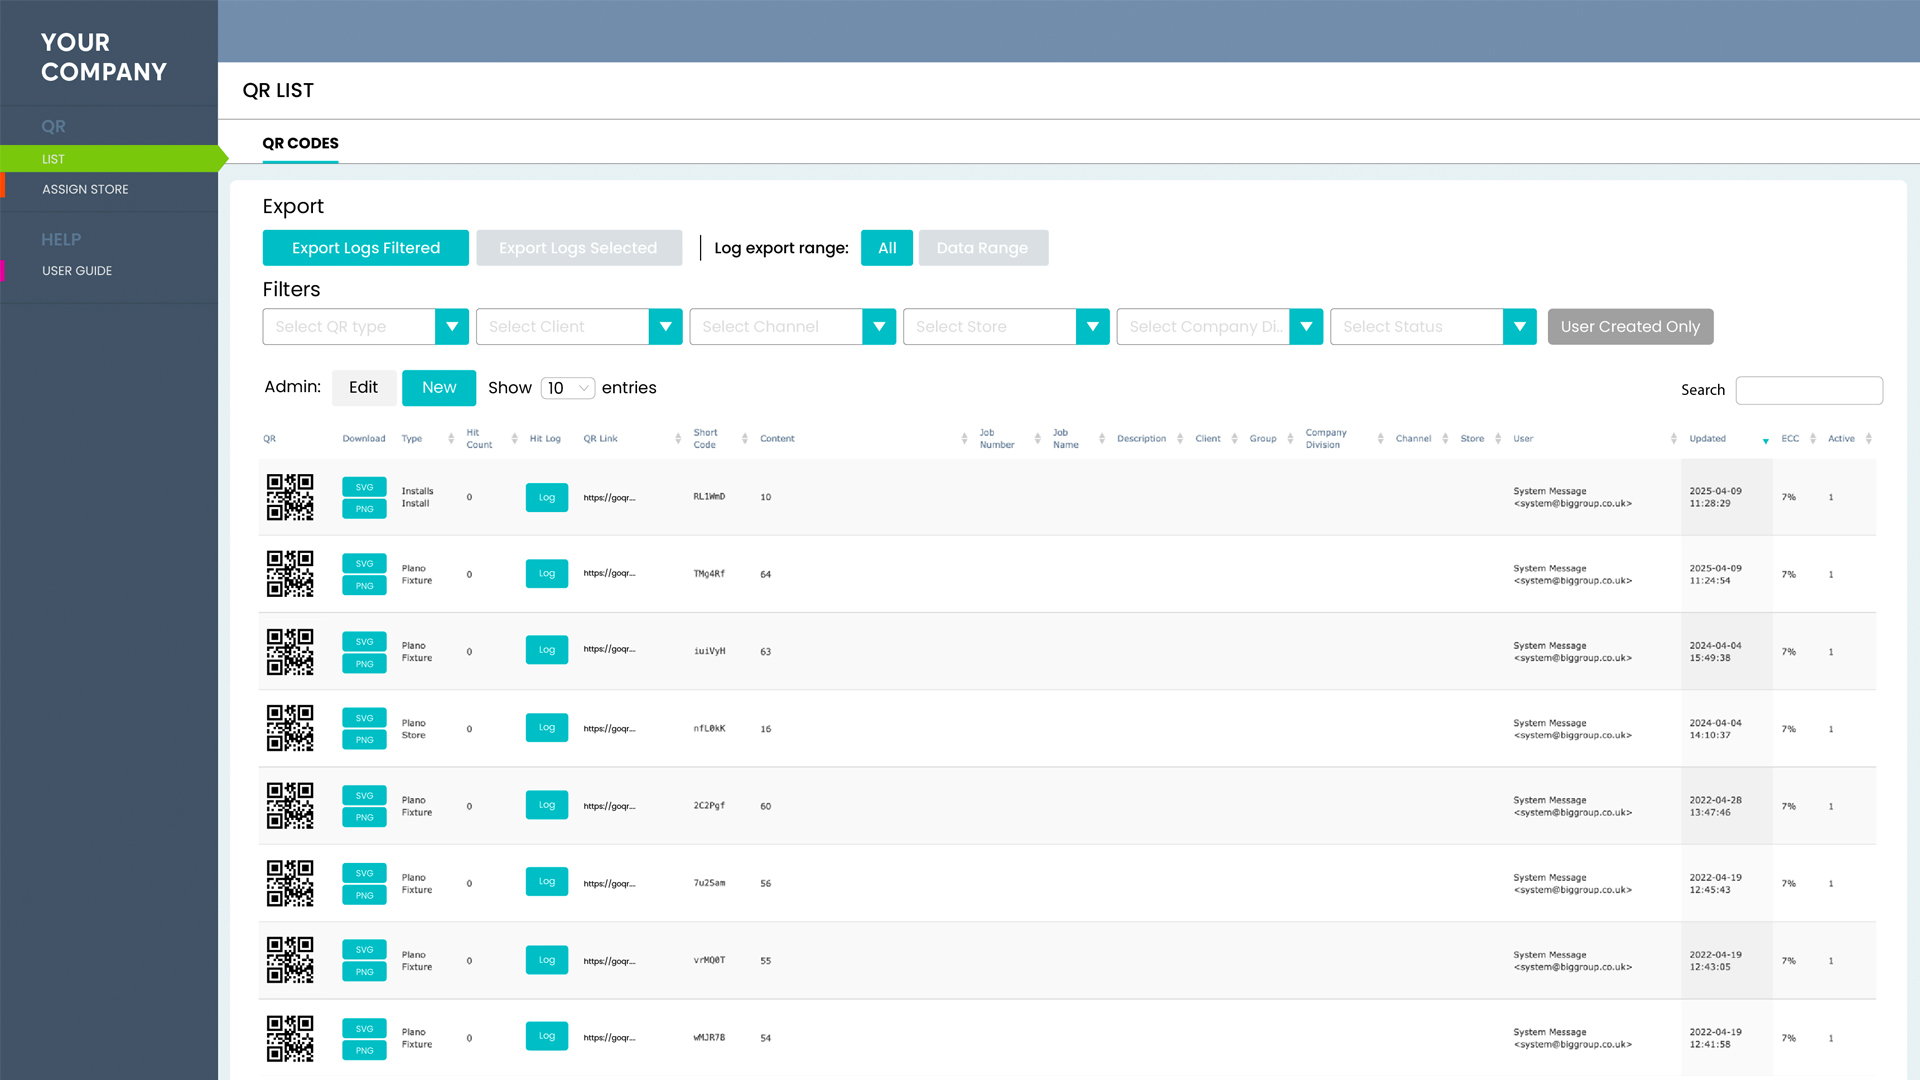Image resolution: width=1920 pixels, height=1080 pixels.
Task: Open the Select Channel dropdown
Action: click(792, 327)
